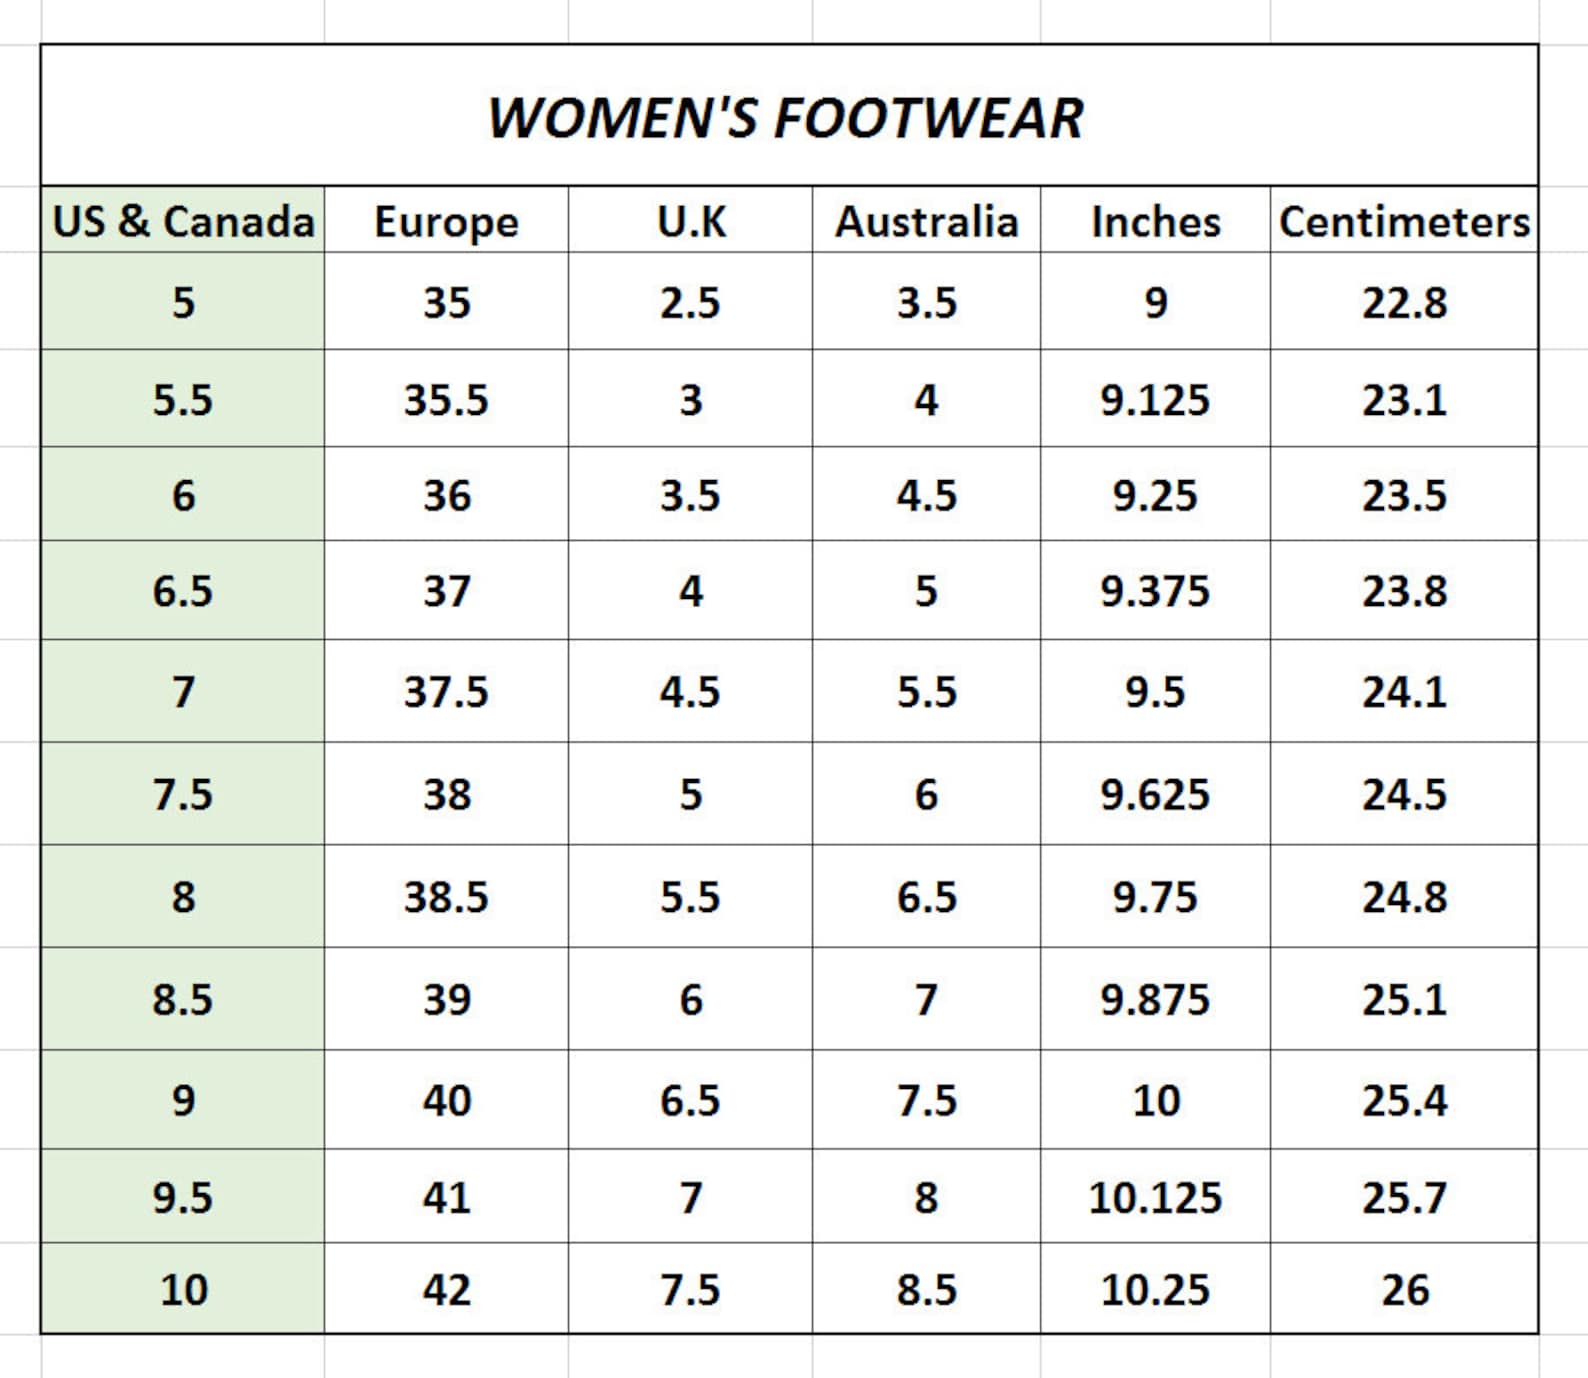Image resolution: width=1588 pixels, height=1378 pixels.
Task: Click the 22.8 centimeters cell
Action: pos(1404,301)
